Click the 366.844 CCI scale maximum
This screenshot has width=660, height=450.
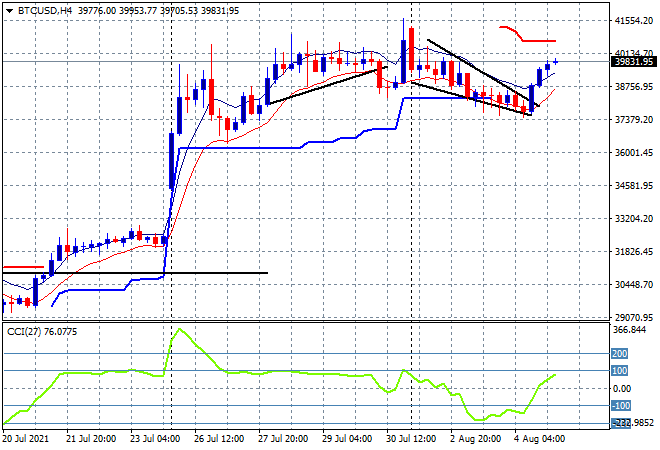pos(629,330)
